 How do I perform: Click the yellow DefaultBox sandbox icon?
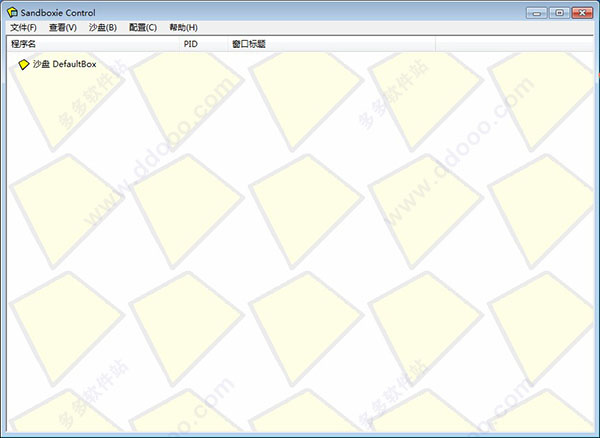pos(24,64)
